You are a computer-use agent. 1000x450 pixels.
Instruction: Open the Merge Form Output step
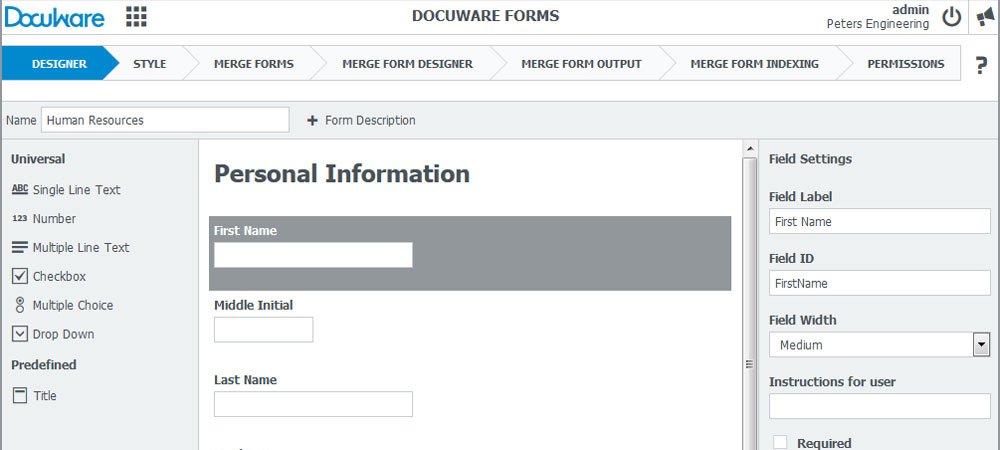pyautogui.click(x=581, y=64)
